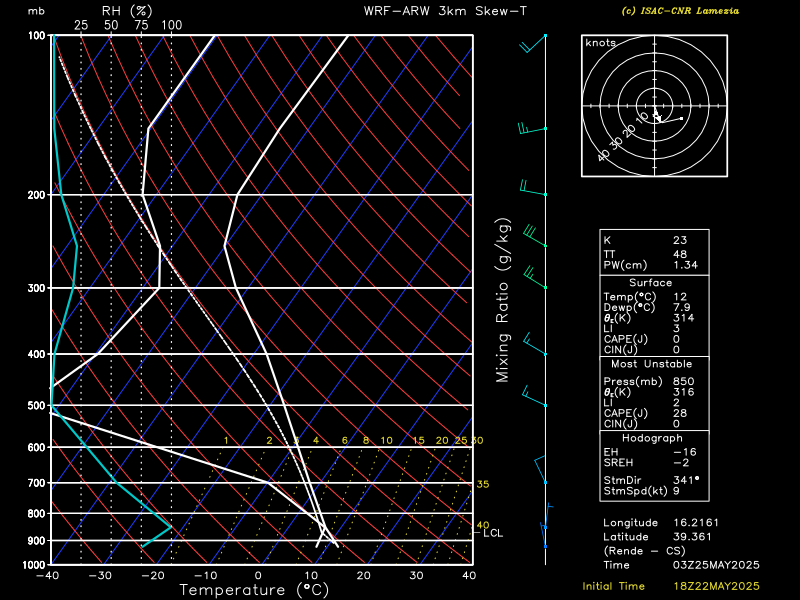Viewport: 800px width, 600px height.
Task: Click the Most Unstable LI value 2
Action: click(677, 402)
